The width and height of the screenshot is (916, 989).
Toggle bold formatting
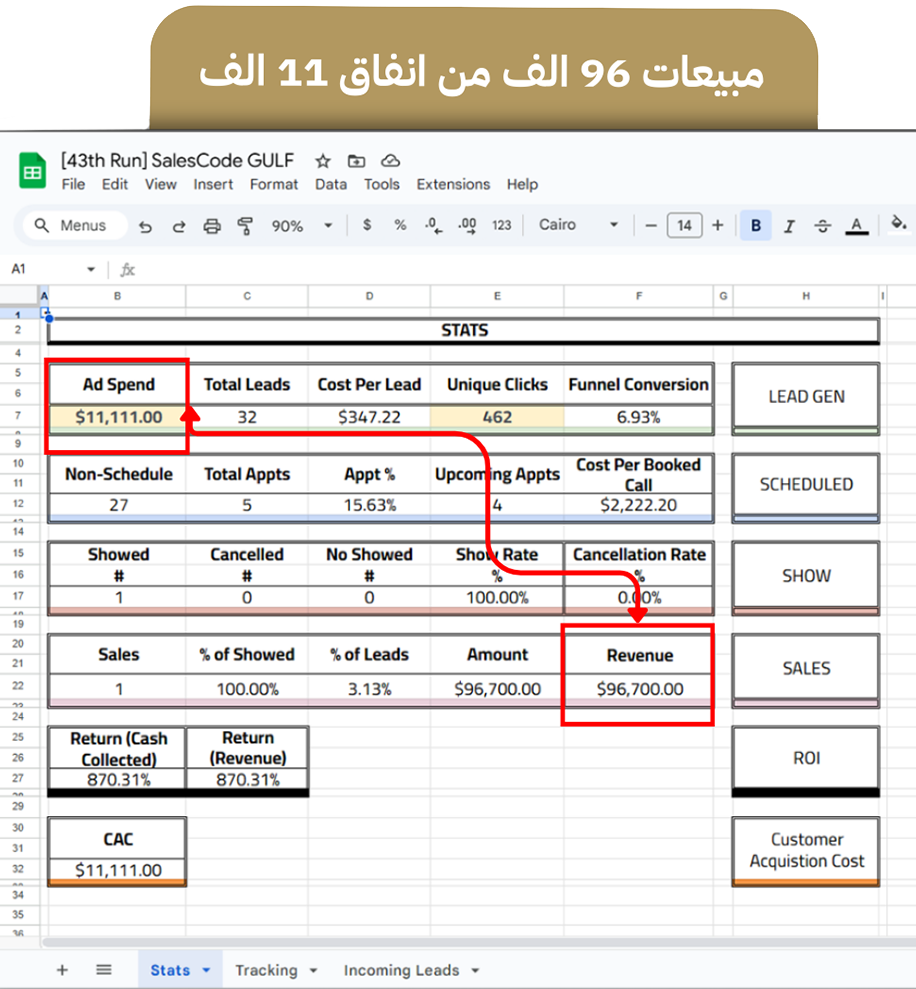click(756, 225)
